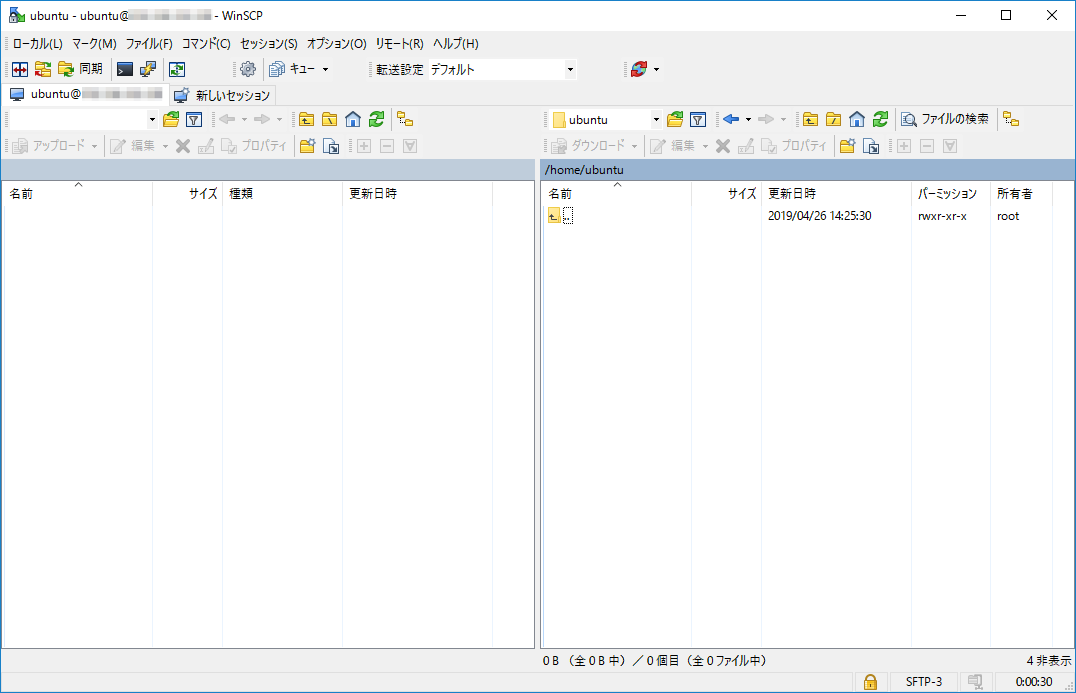Go up one remote directory level icon

[811, 119]
